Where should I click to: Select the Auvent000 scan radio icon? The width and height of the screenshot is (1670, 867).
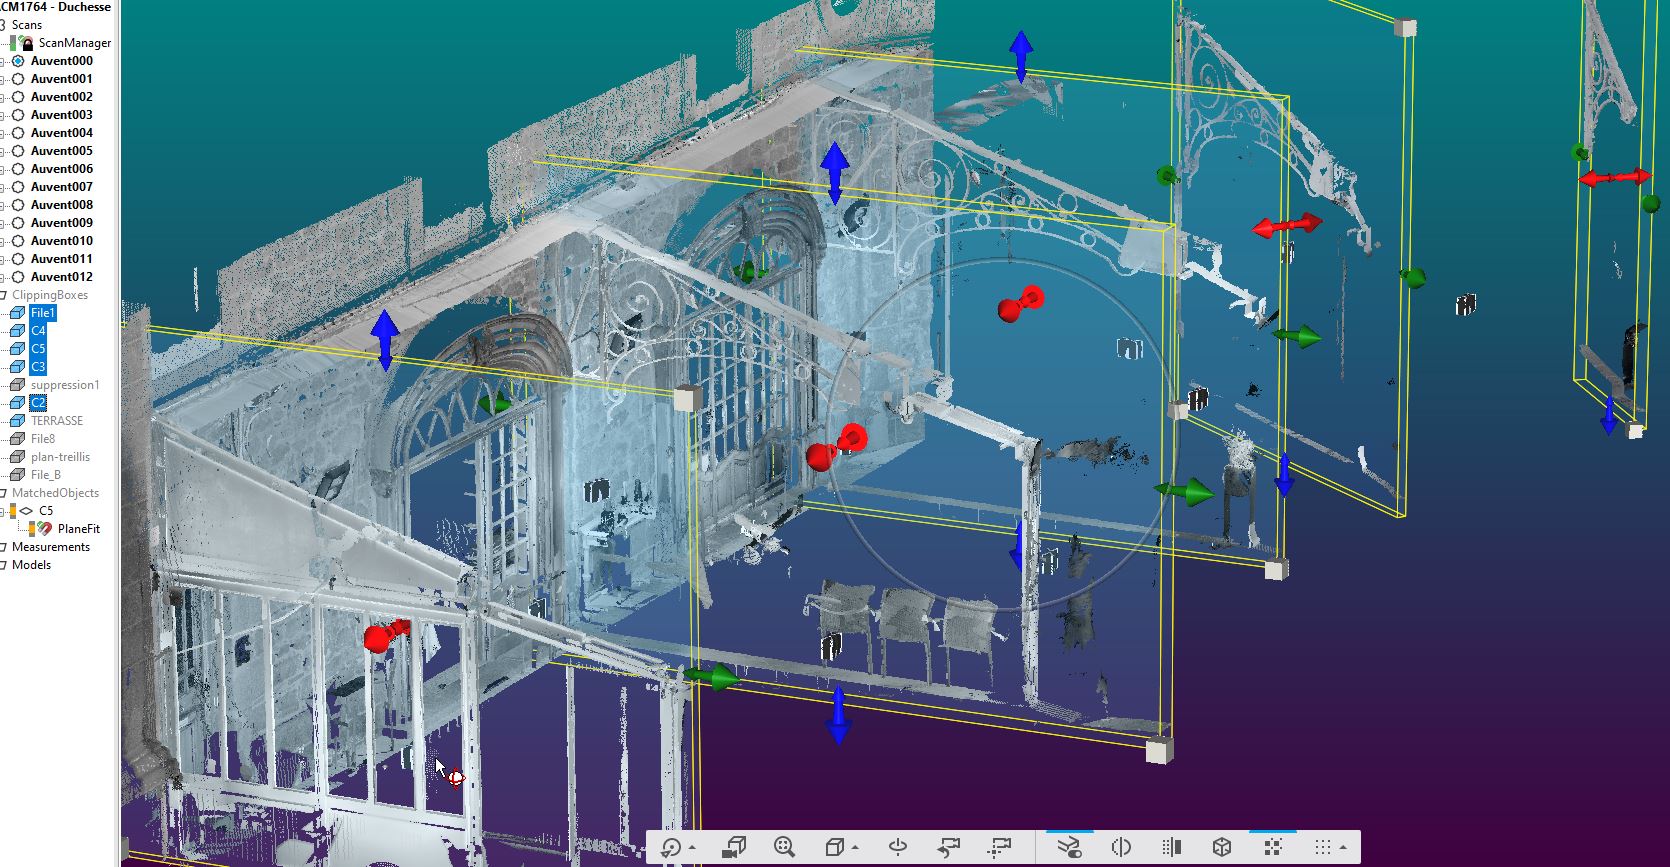18,61
